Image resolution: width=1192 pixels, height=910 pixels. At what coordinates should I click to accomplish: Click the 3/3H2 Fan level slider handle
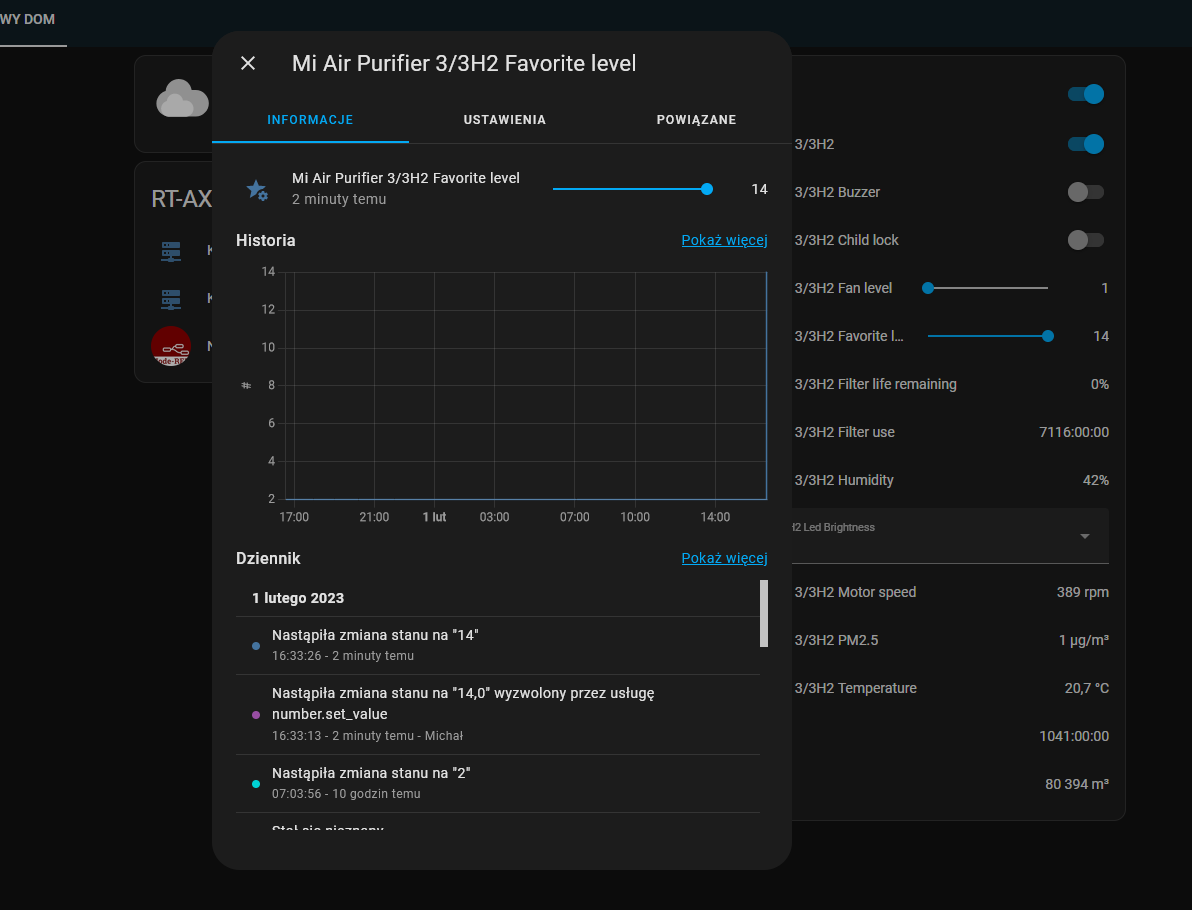coord(928,288)
